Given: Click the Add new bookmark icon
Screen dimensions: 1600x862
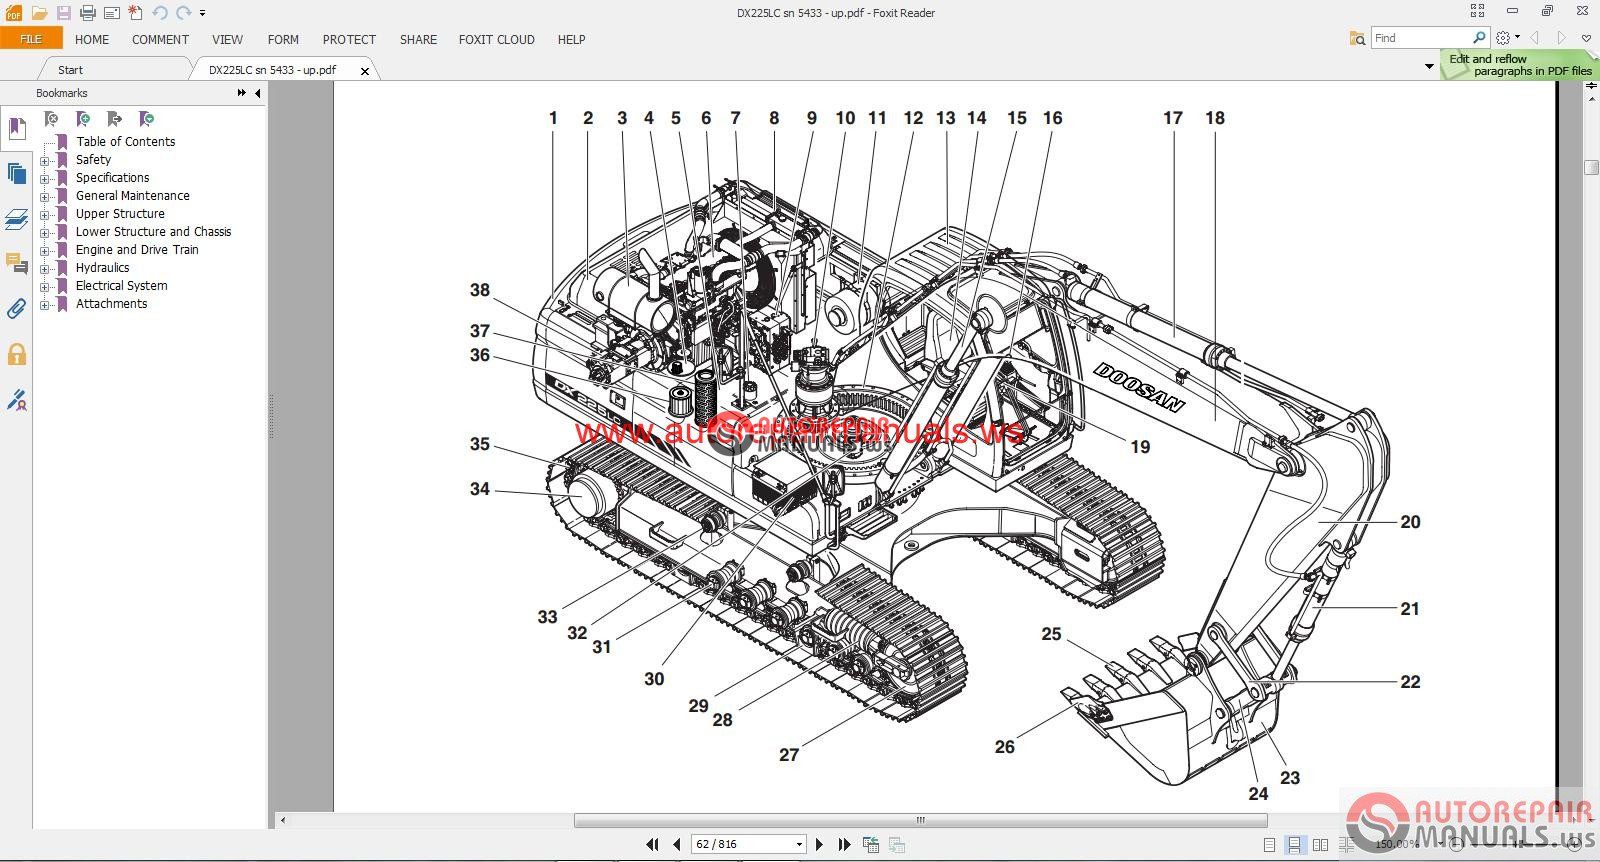Looking at the screenshot, I should 83,119.
